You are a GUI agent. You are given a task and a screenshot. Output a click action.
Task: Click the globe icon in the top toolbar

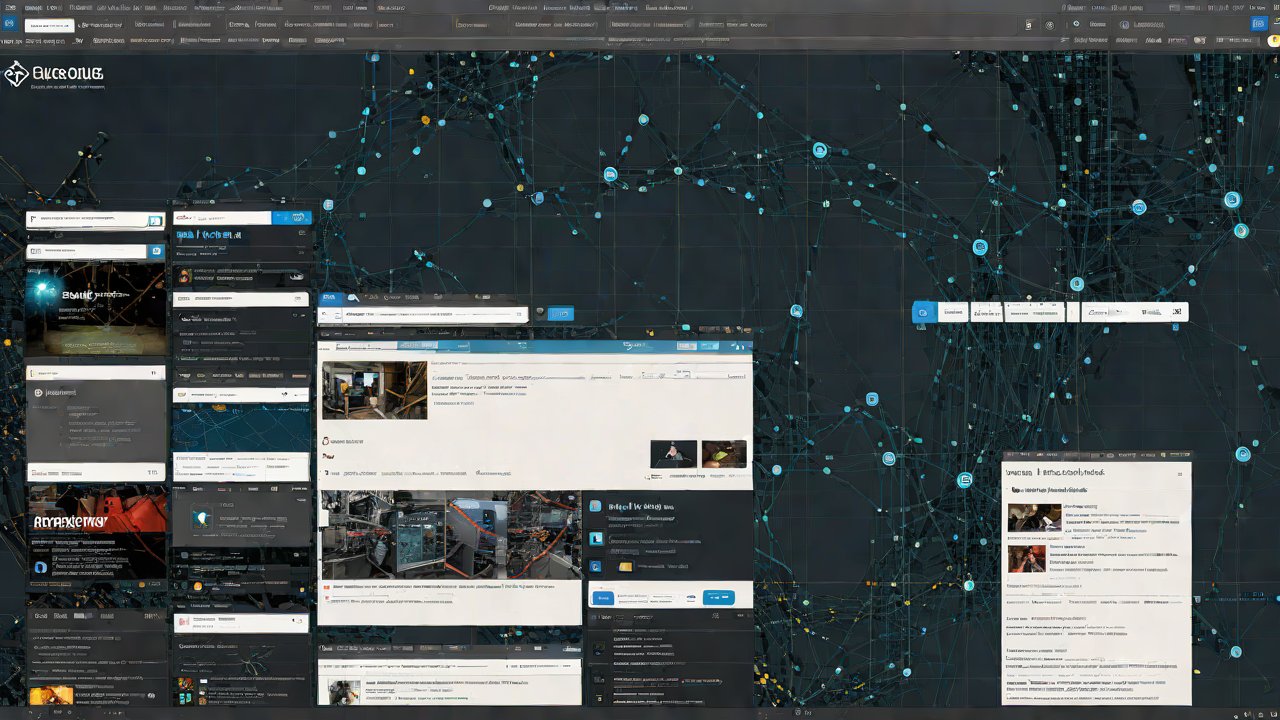coord(1049,24)
